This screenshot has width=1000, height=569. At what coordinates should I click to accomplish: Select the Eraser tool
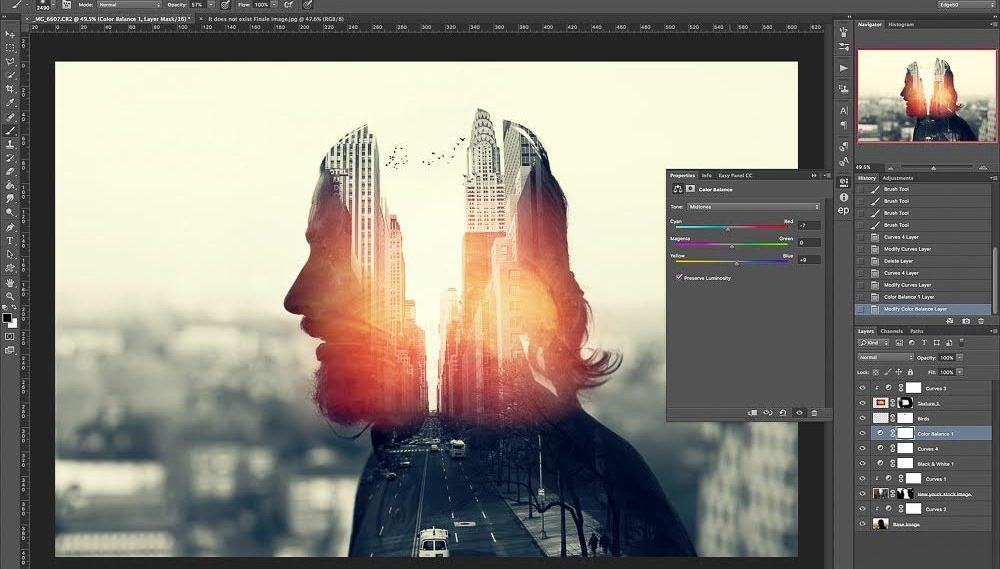(x=10, y=171)
